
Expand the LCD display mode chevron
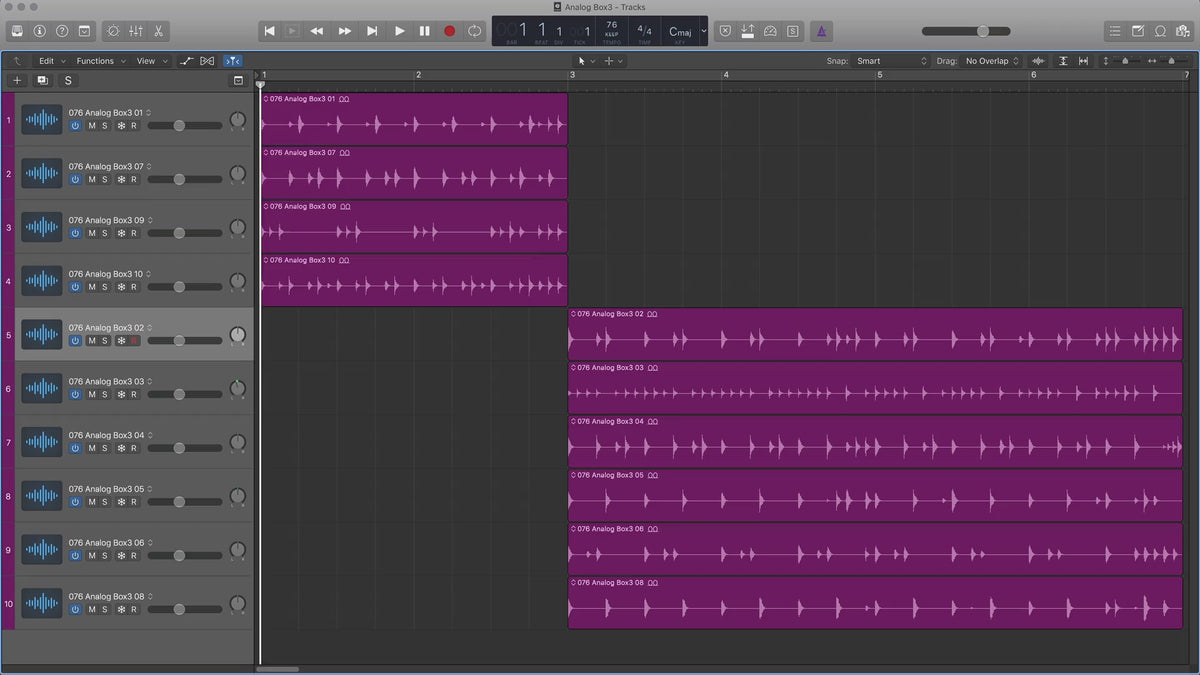(x=703, y=31)
